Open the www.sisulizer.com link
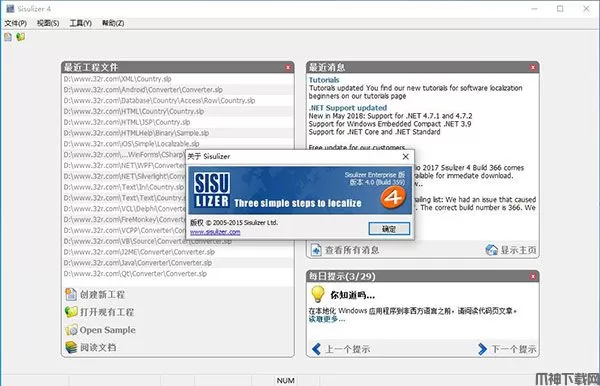The image size is (600, 386). pyautogui.click(x=215, y=232)
